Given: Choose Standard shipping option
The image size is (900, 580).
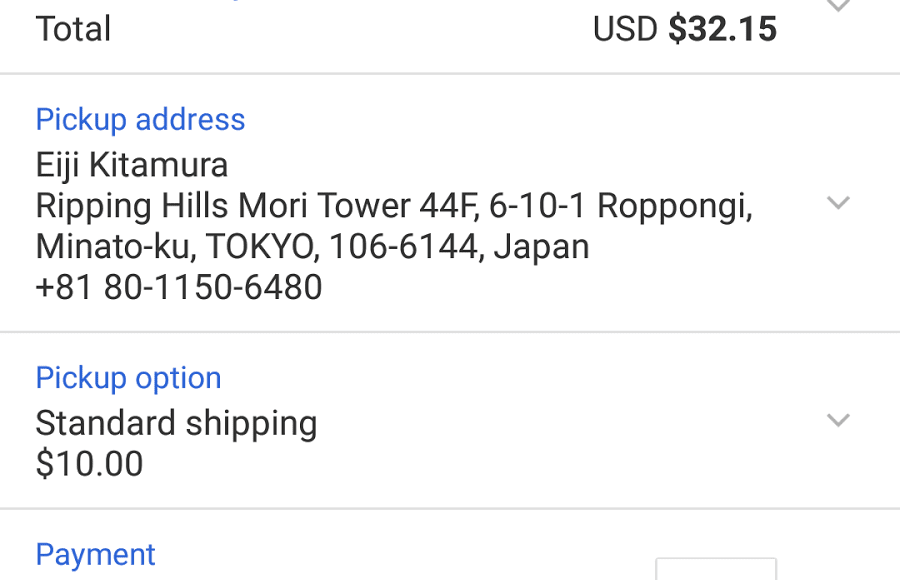Looking at the screenshot, I should pos(176,423).
